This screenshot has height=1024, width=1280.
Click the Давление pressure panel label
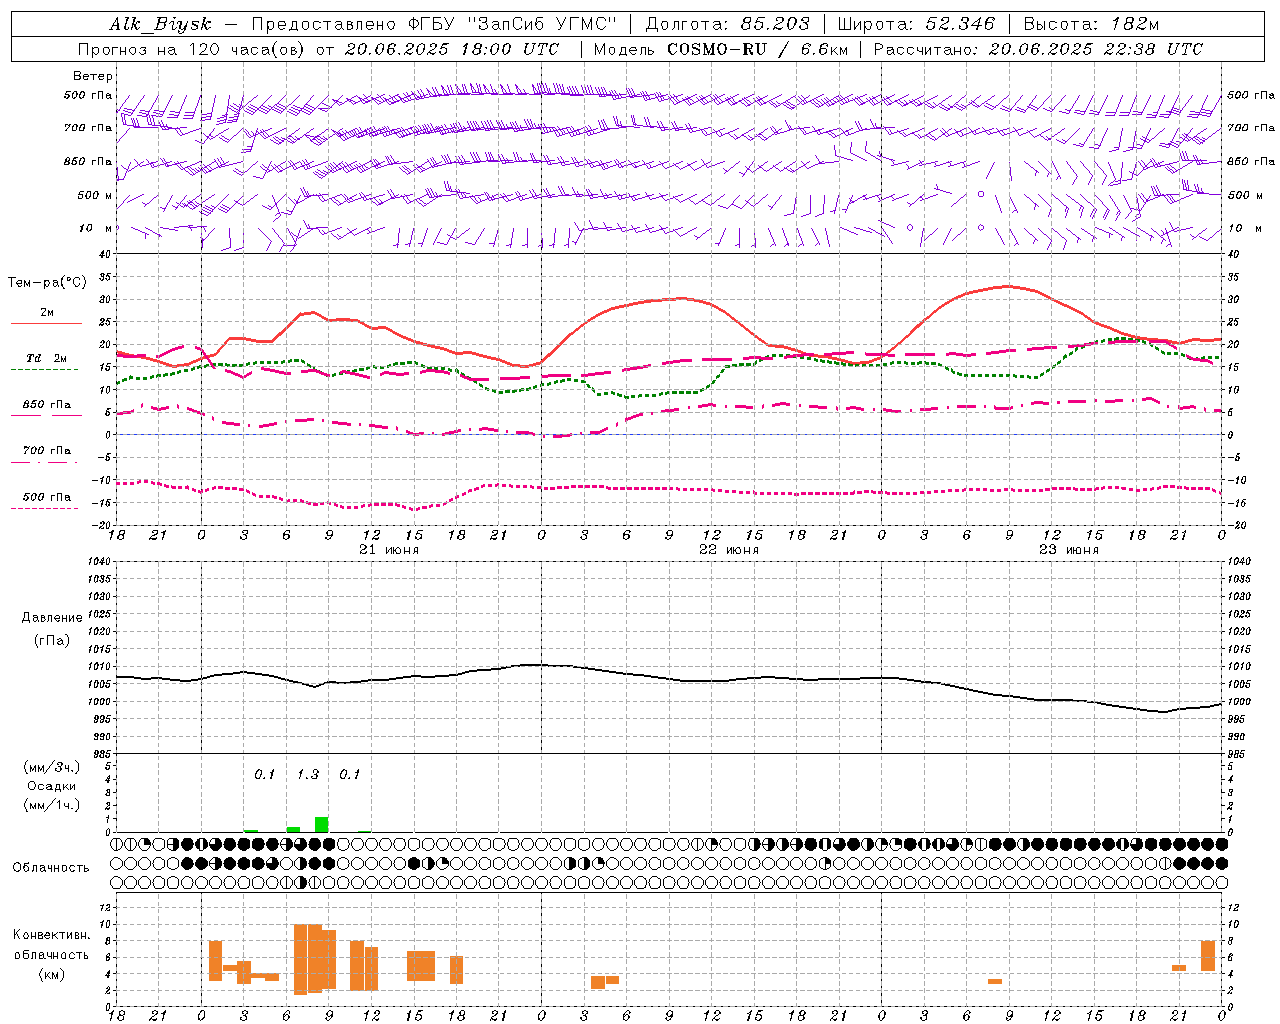point(52,618)
